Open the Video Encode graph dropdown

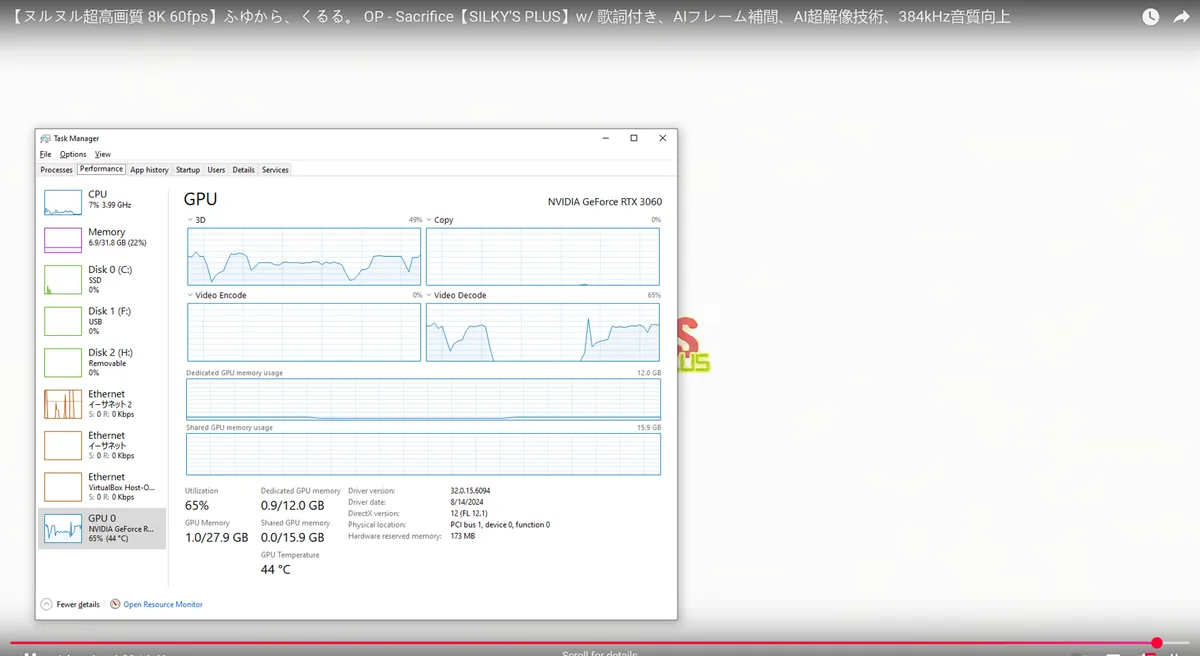pyautogui.click(x=191, y=296)
